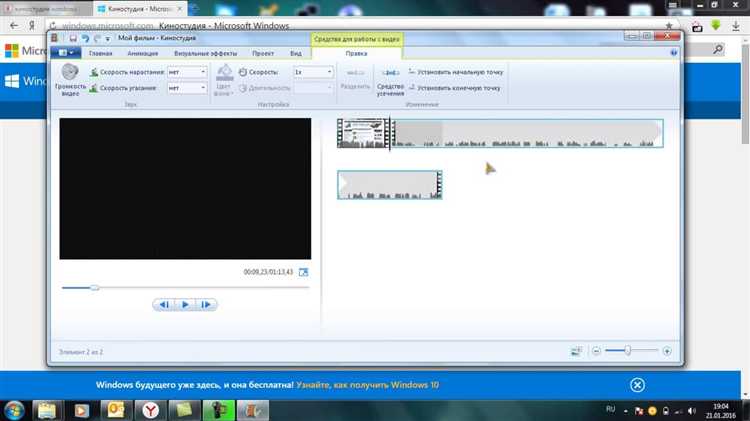The width and height of the screenshot is (750, 421).
Task: Open the background color (Цвет фона) picker
Action: click(224, 80)
